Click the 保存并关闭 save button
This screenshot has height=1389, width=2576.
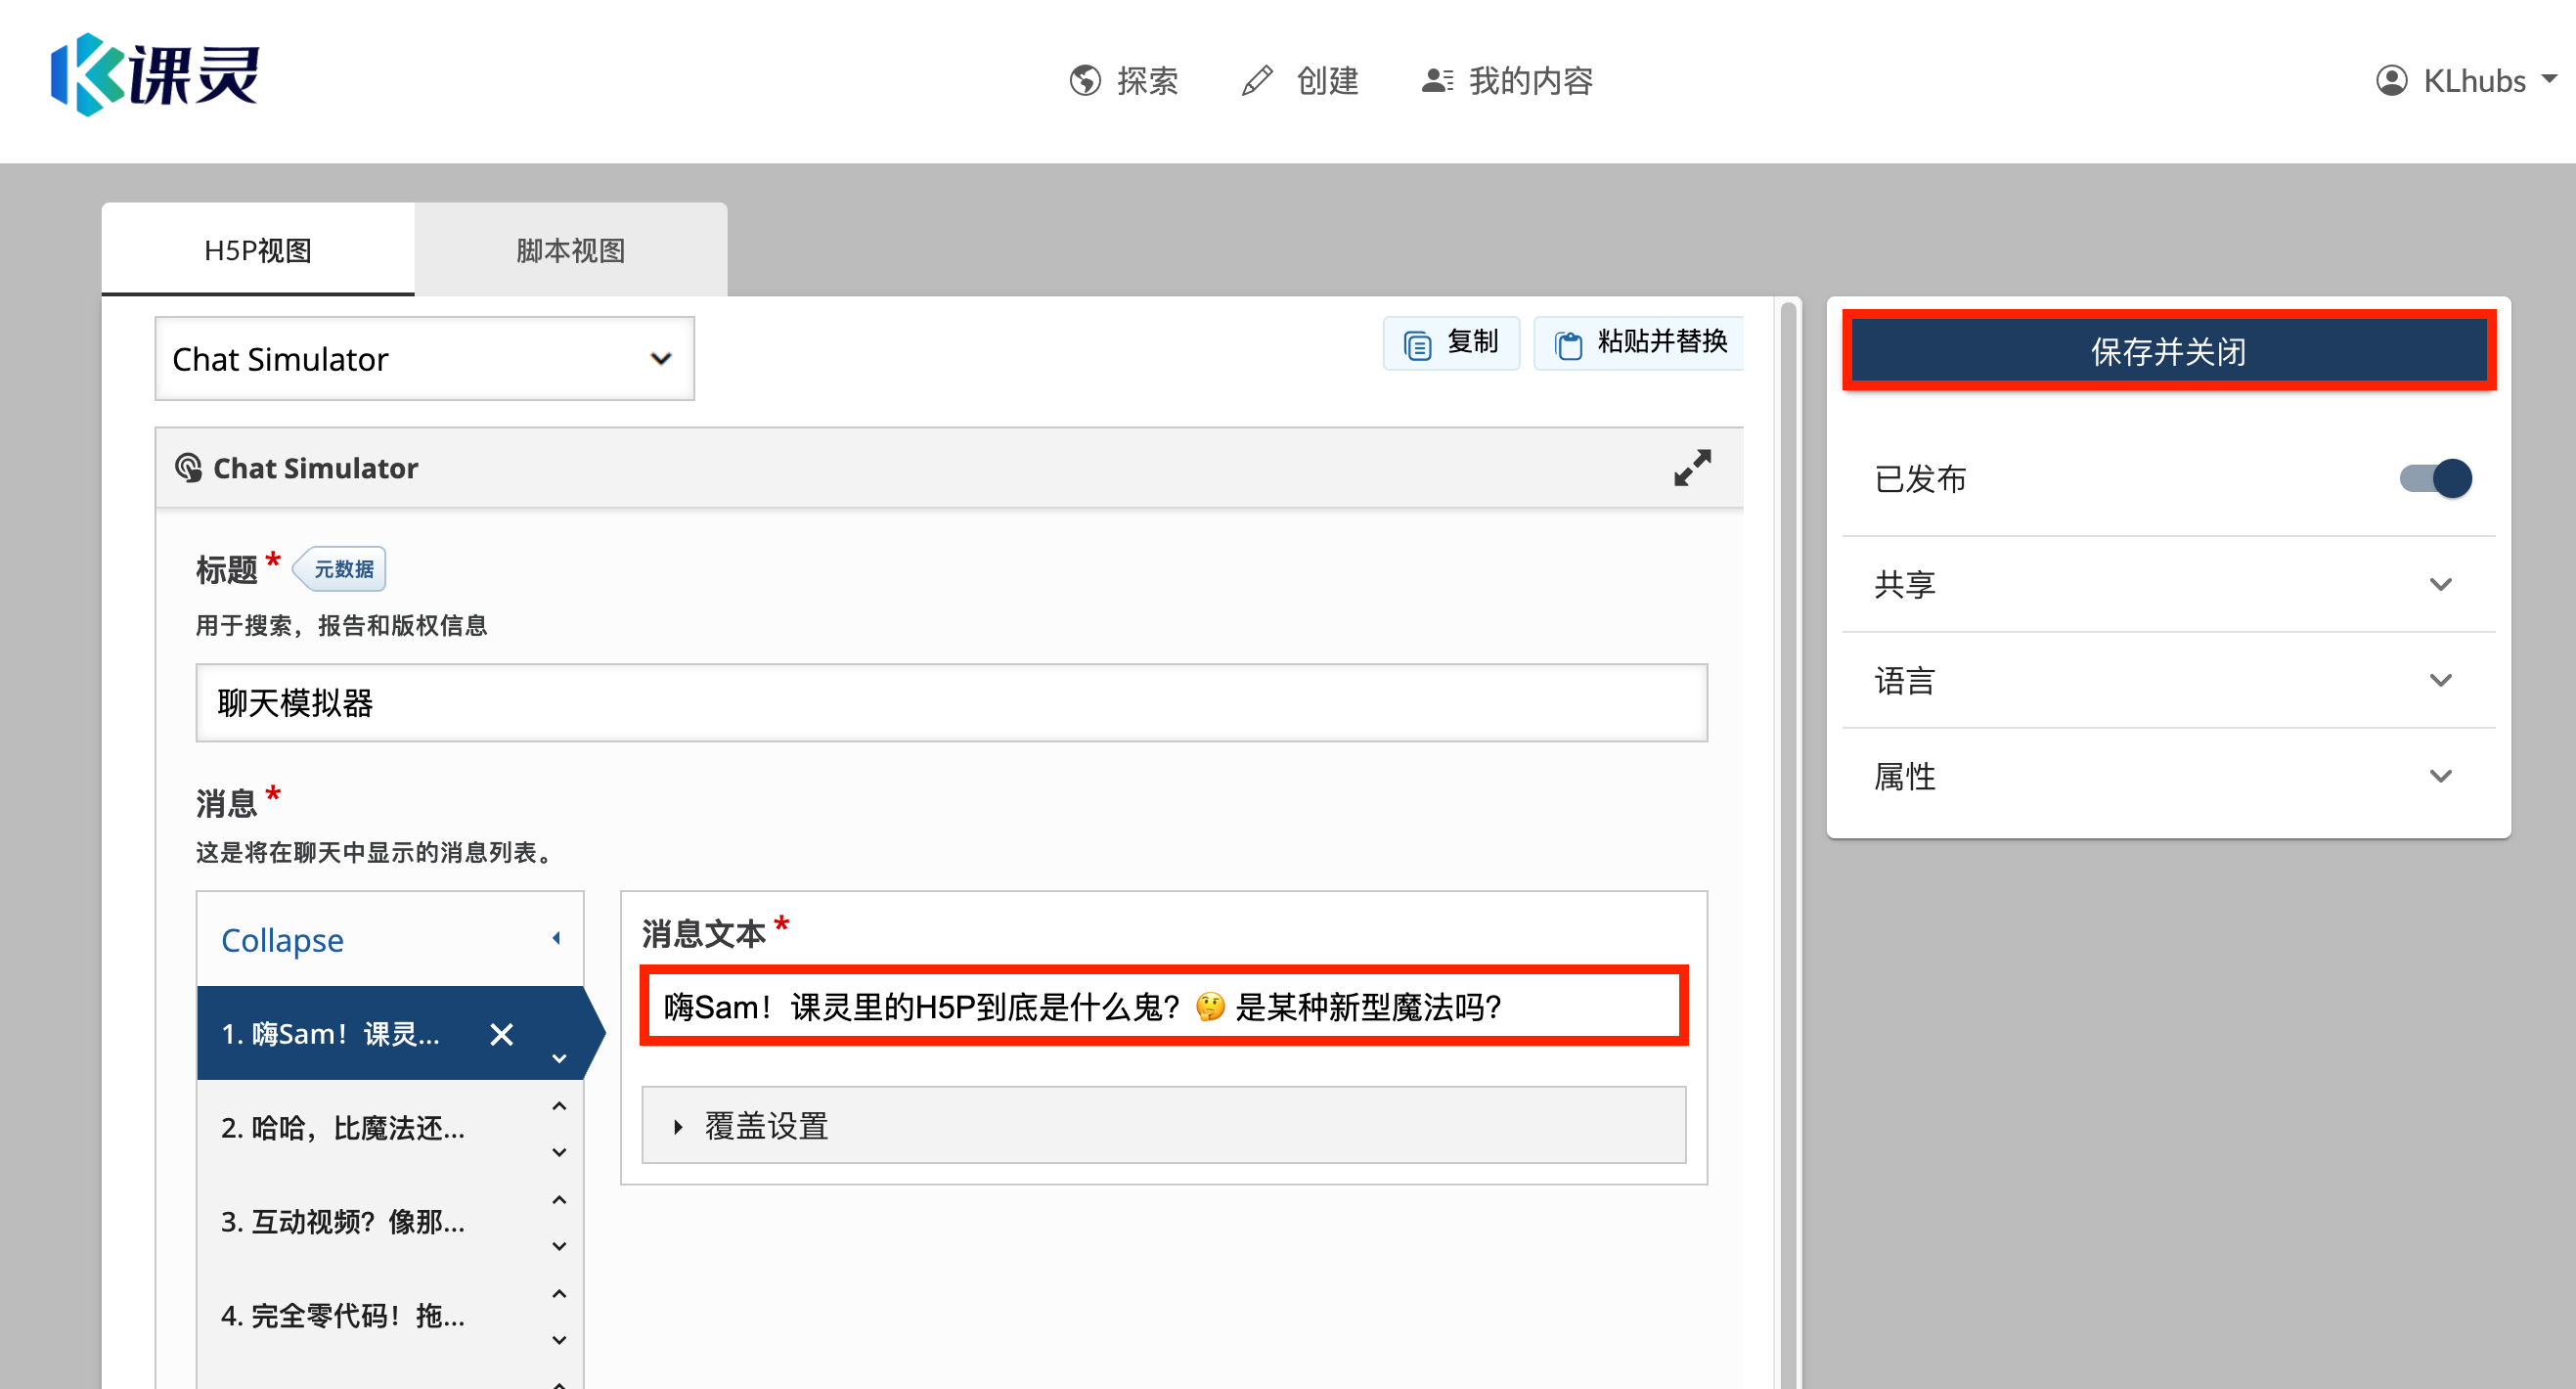pyautogui.click(x=2168, y=351)
